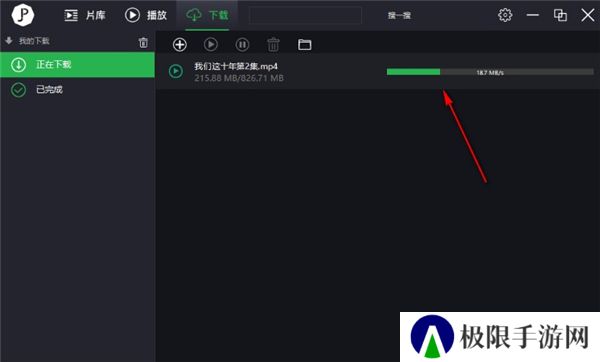Open settings gear icon
This screenshot has width=600, height=362.
[x=505, y=15]
